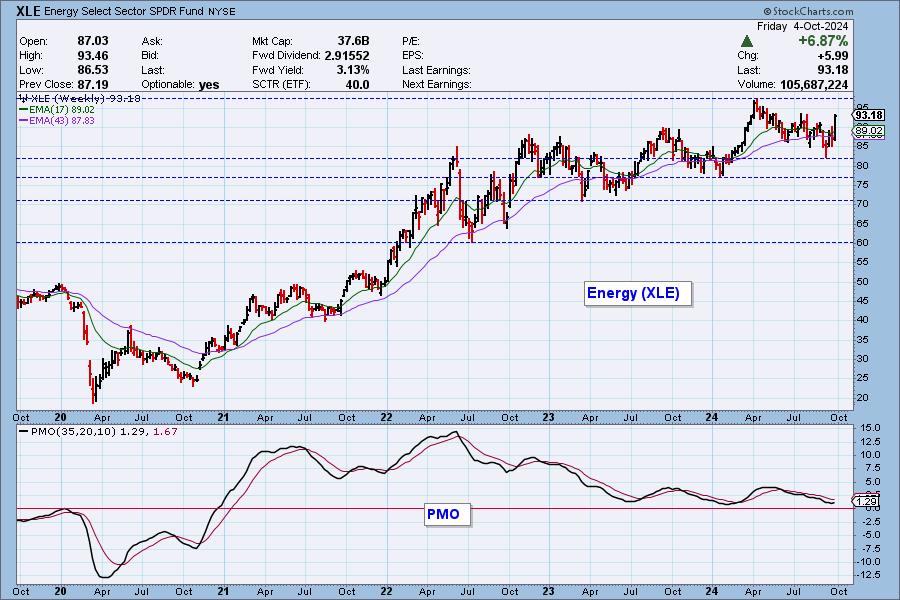900x600 pixels.
Task: Click the Last Earnings: label
Action: (x=436, y=70)
